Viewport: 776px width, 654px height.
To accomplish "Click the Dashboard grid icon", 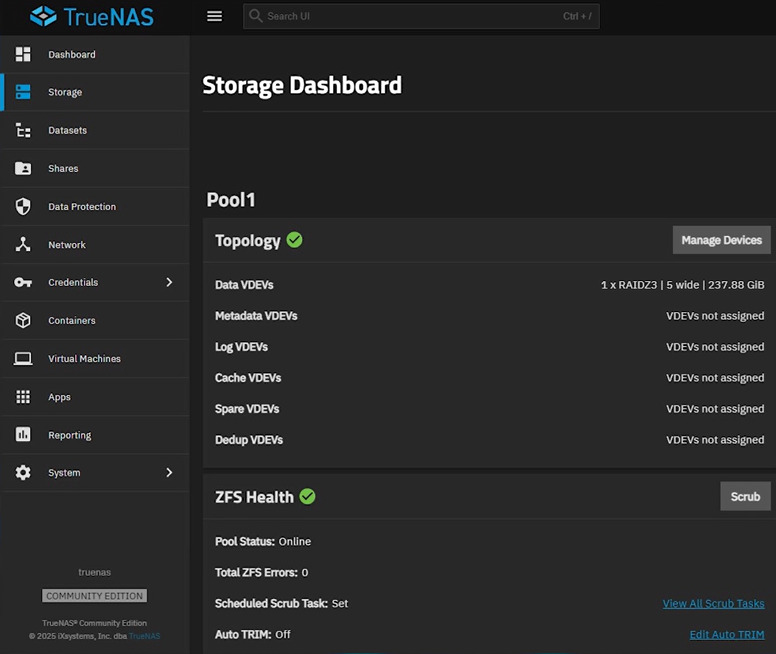I will pos(23,54).
